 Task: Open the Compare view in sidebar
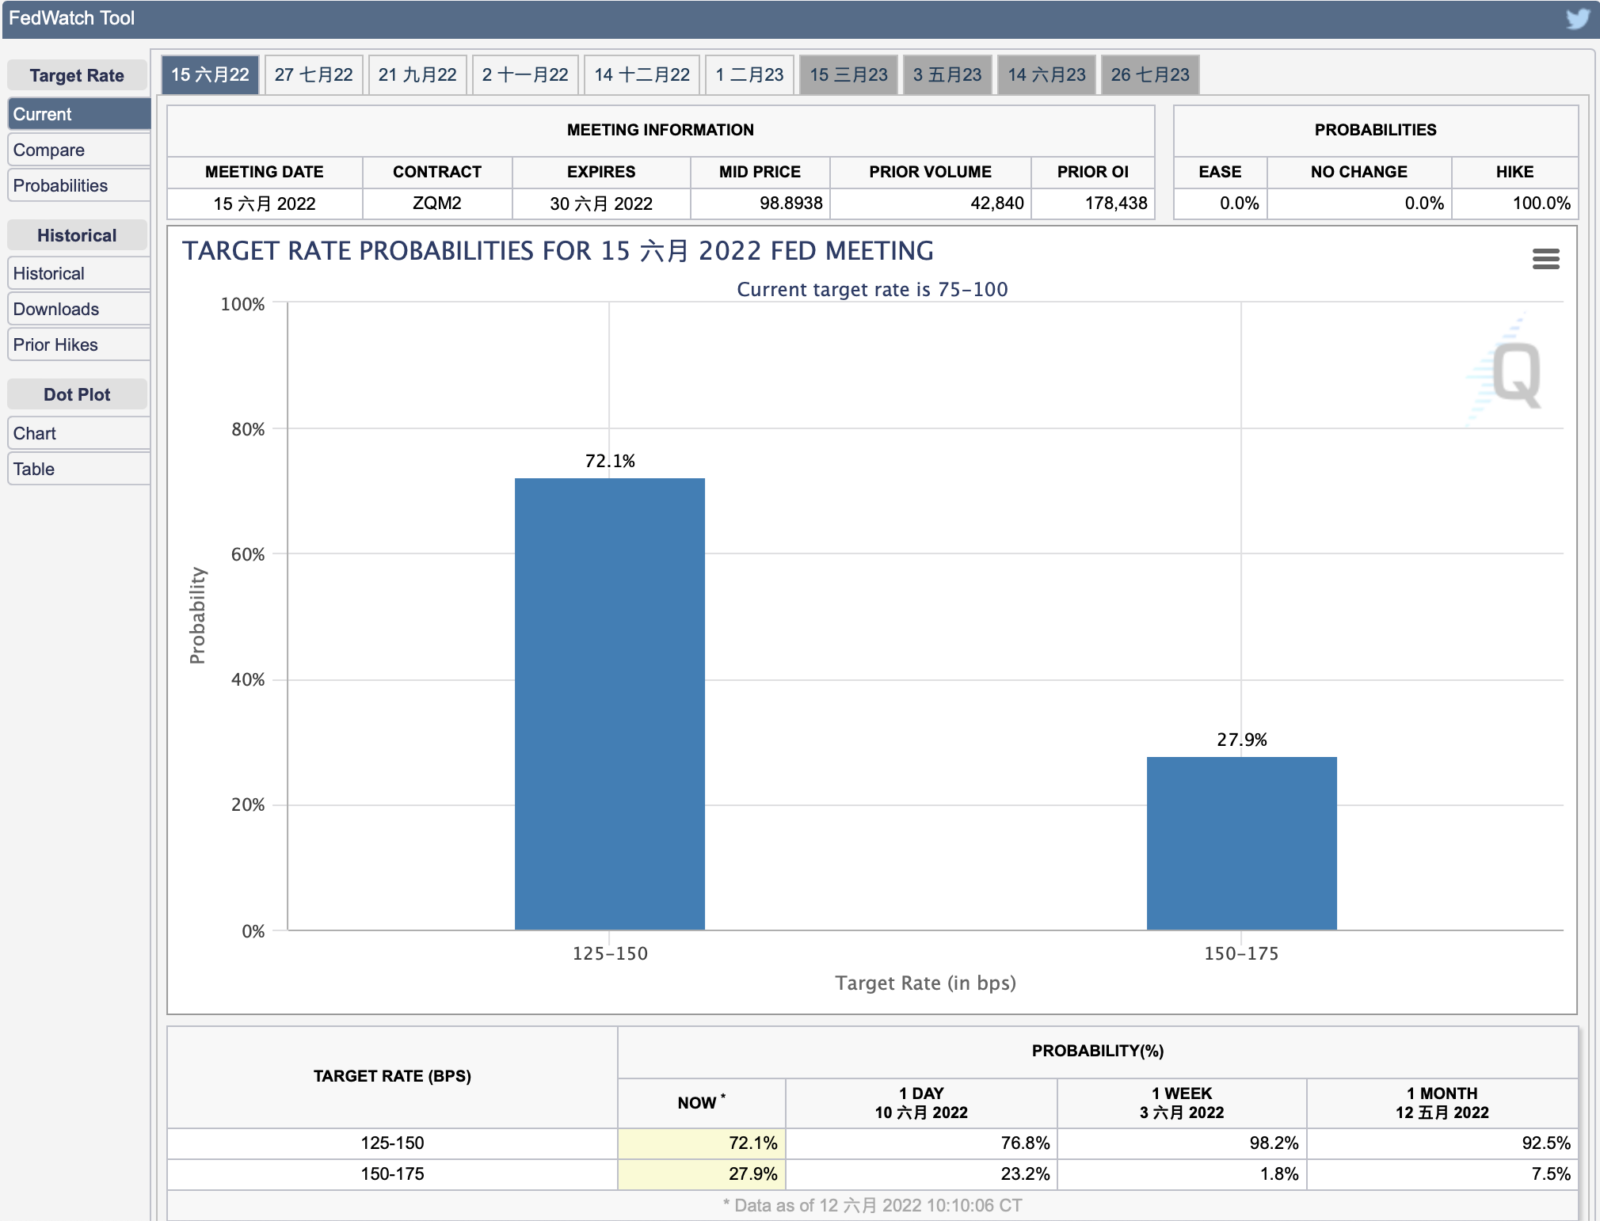point(49,150)
